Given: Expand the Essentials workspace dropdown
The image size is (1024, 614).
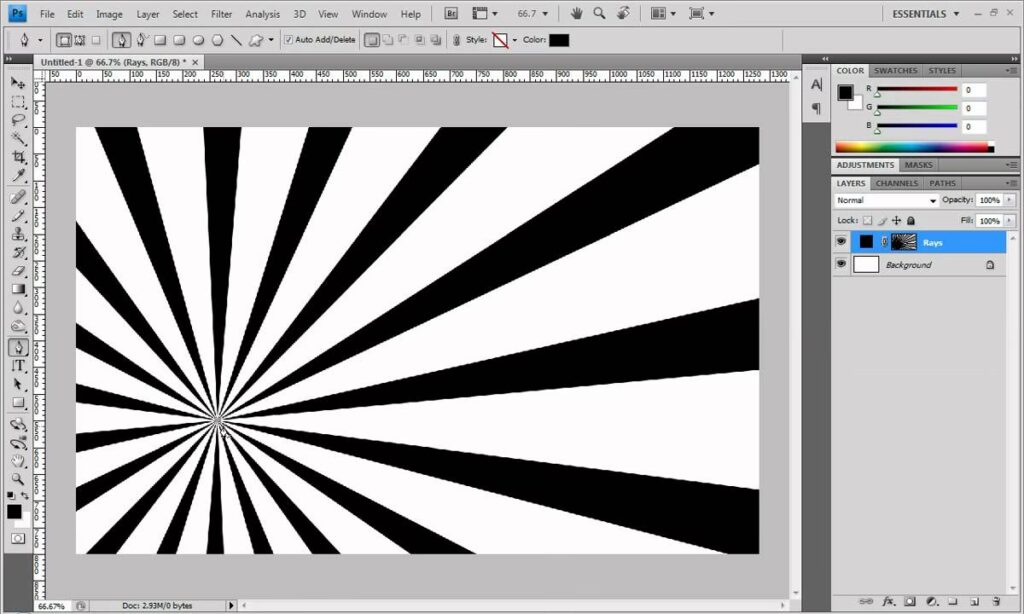Looking at the screenshot, I should (925, 14).
